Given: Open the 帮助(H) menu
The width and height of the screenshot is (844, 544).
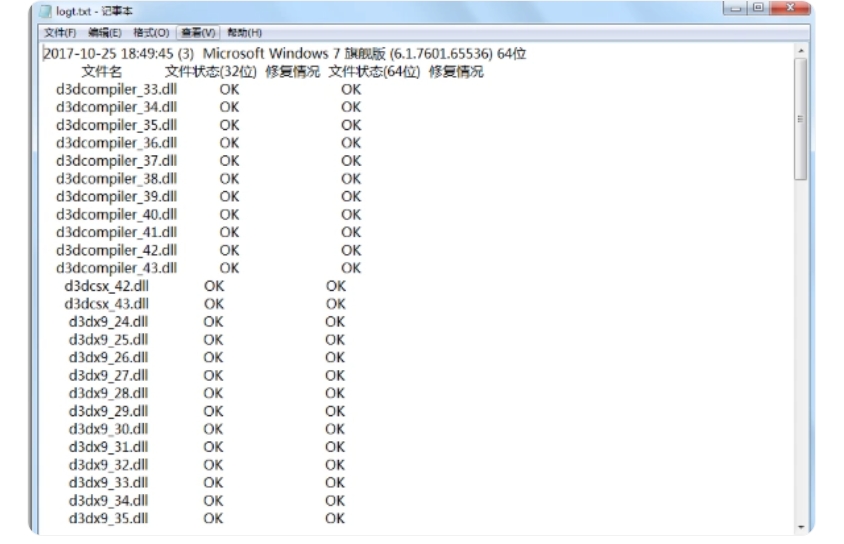Looking at the screenshot, I should point(243,33).
